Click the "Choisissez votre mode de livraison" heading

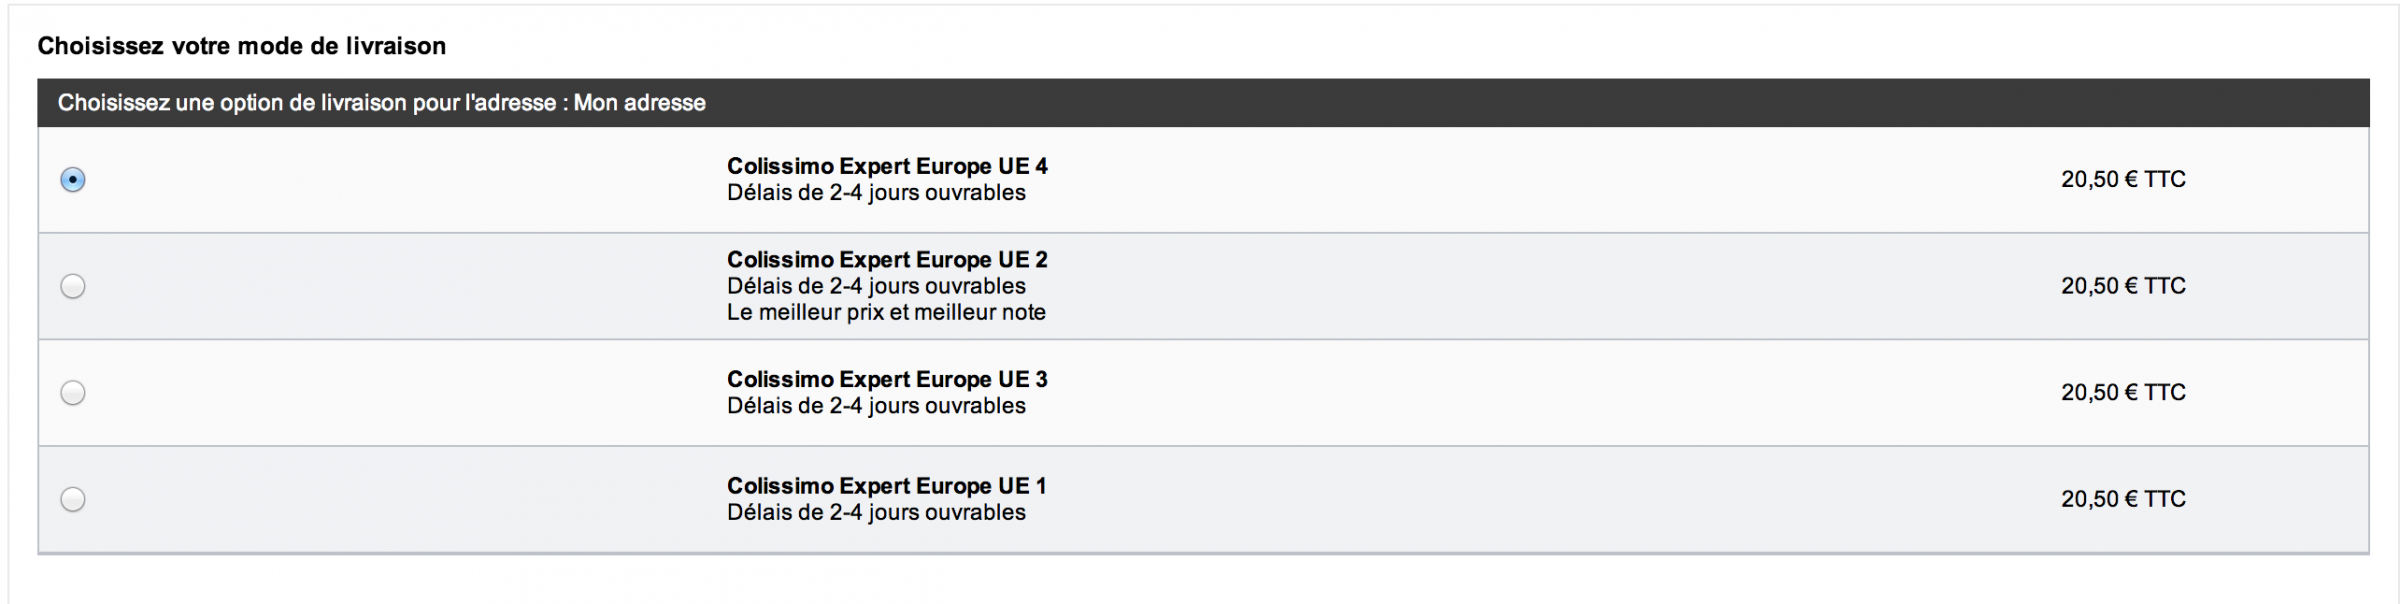[x=242, y=46]
